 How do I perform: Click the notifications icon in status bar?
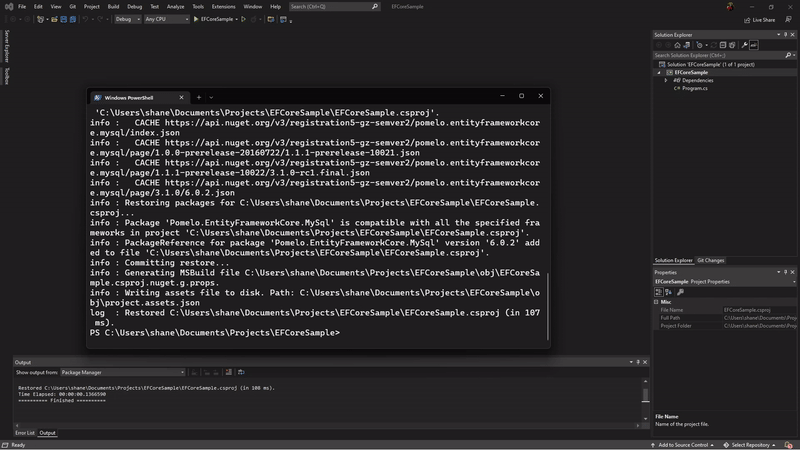pos(788,445)
